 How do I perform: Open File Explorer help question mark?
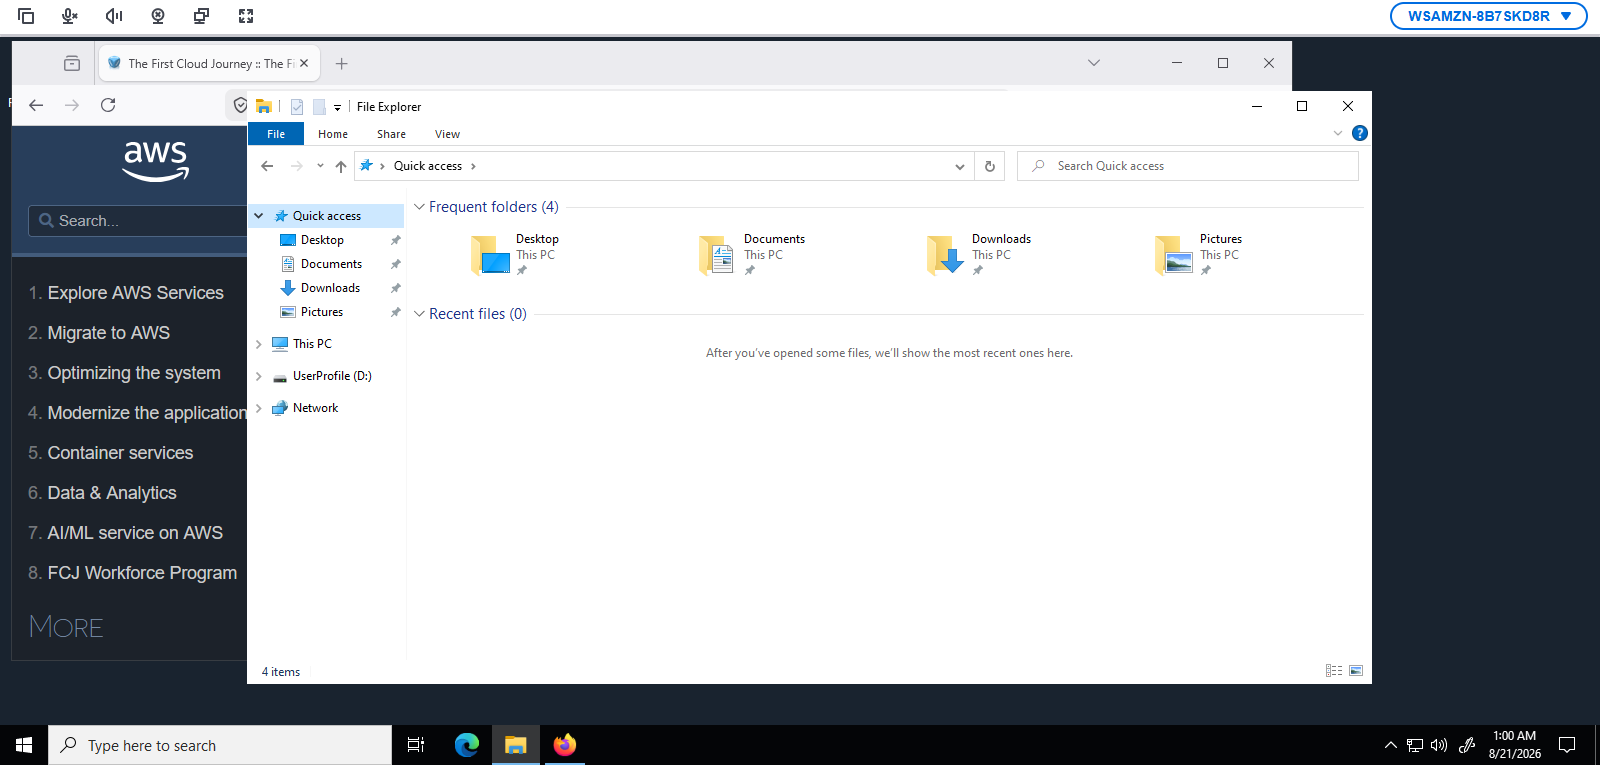coord(1360,133)
